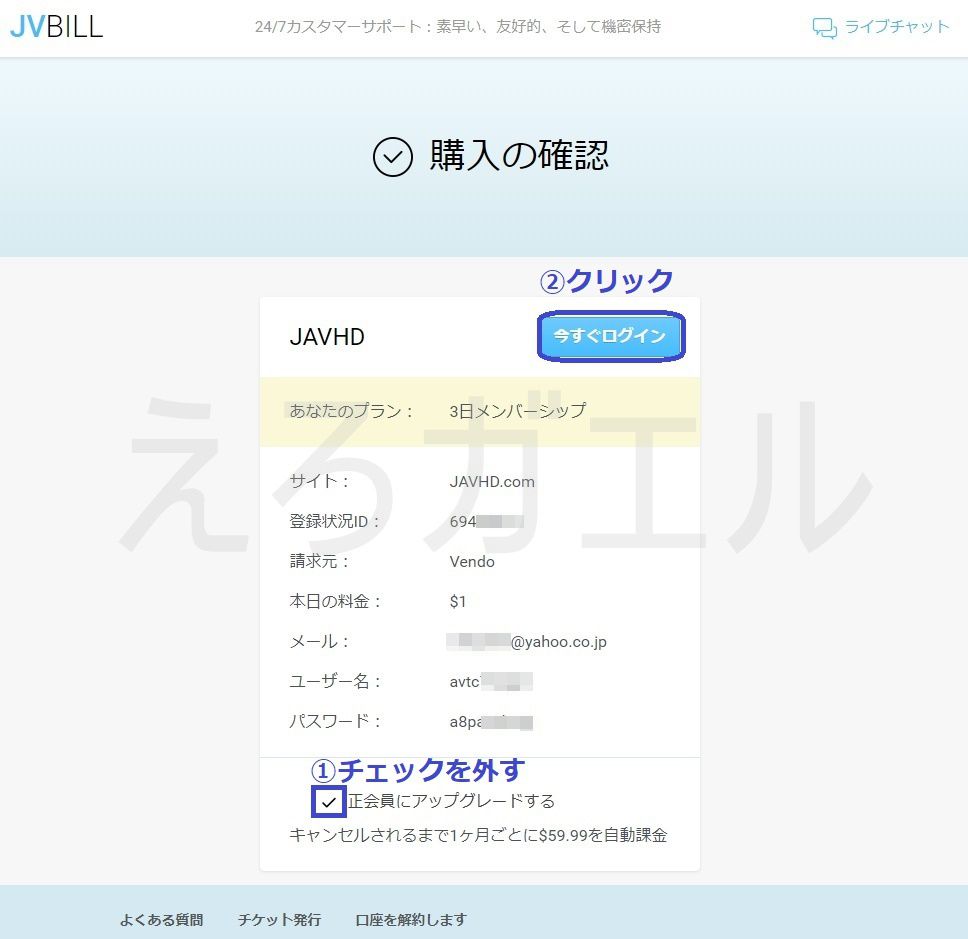
Task: Click the あなたのプラン label
Action: click(351, 411)
